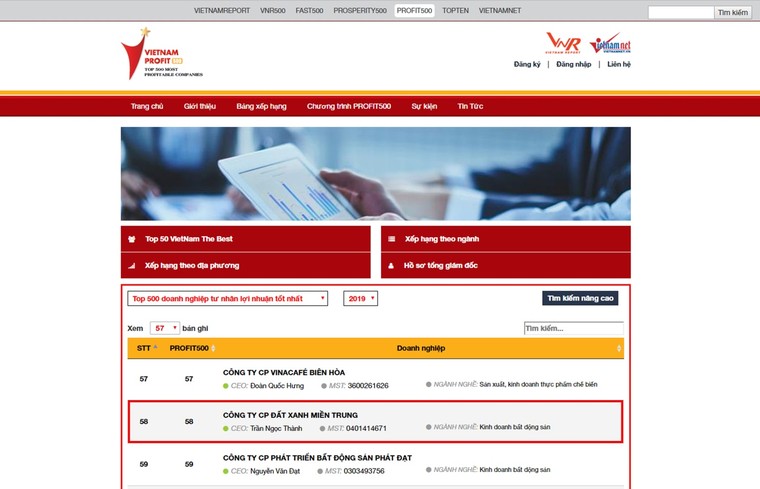Click CEO name Đoàn Quốc Hưng
Image resolution: width=760 pixels, height=489 pixels.
tap(277, 386)
